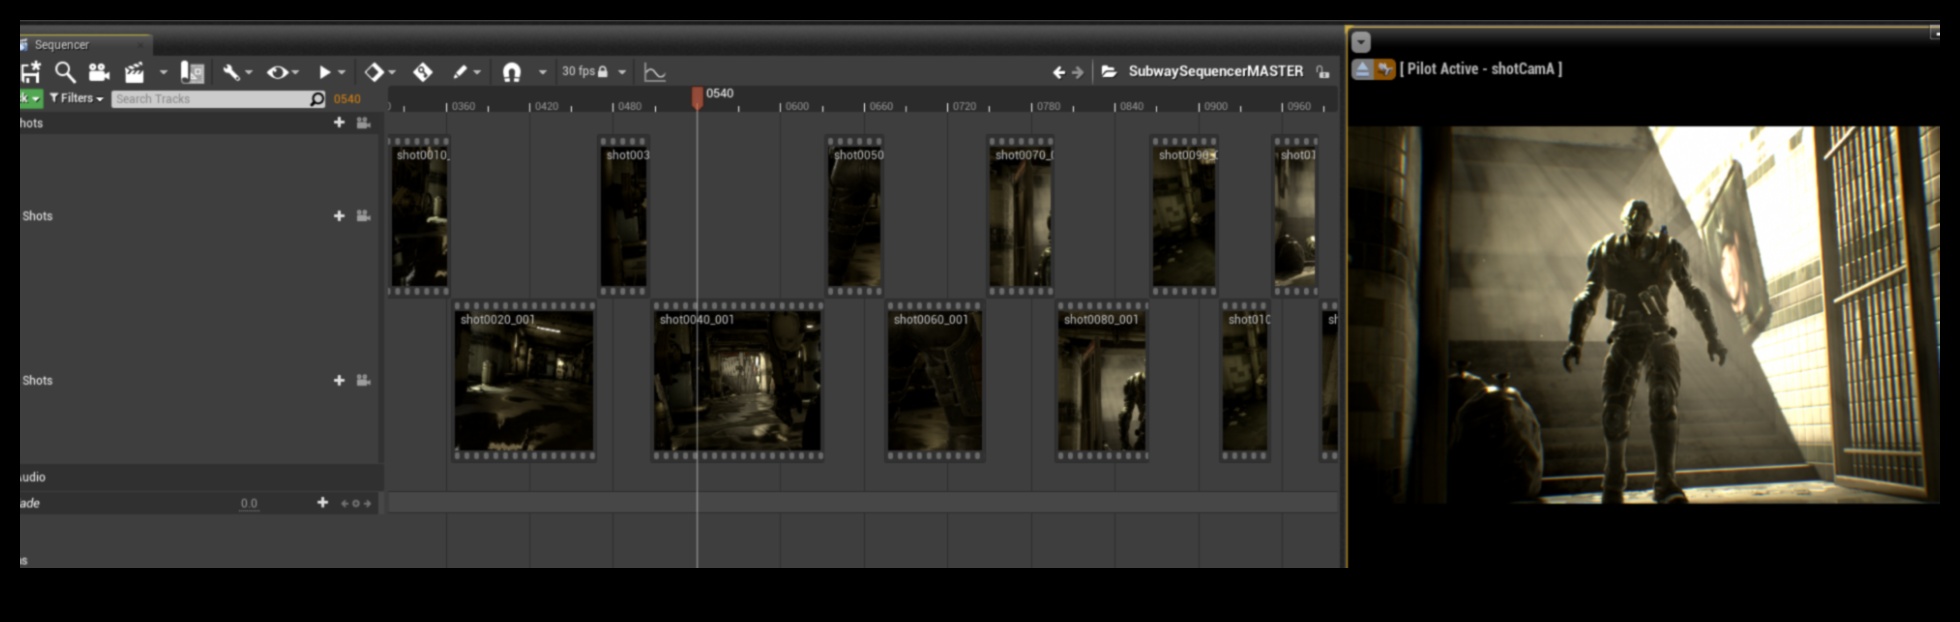Expand the Filters dropdown

click(x=77, y=98)
